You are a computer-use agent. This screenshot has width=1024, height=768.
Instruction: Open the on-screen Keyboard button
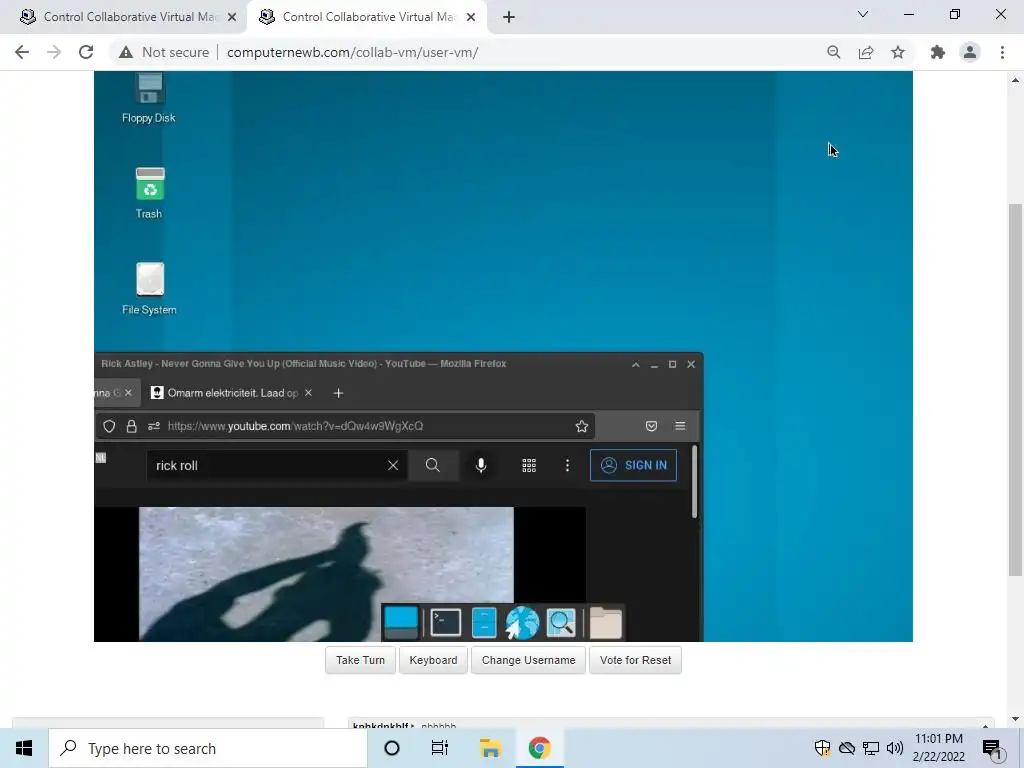[433, 660]
